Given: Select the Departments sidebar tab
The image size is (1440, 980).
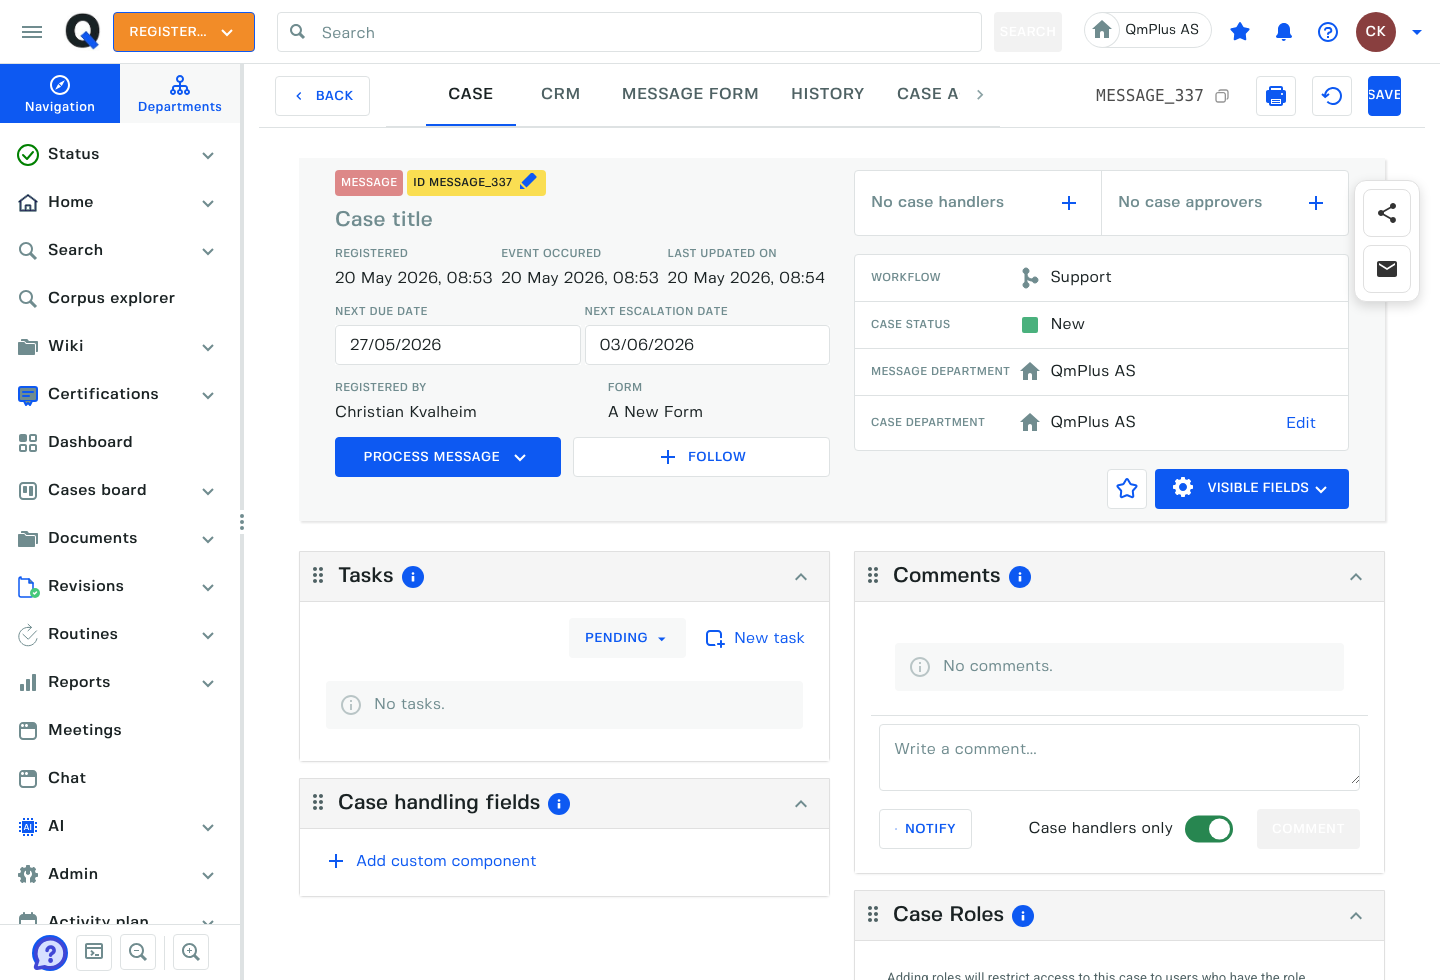Looking at the screenshot, I should point(180,94).
